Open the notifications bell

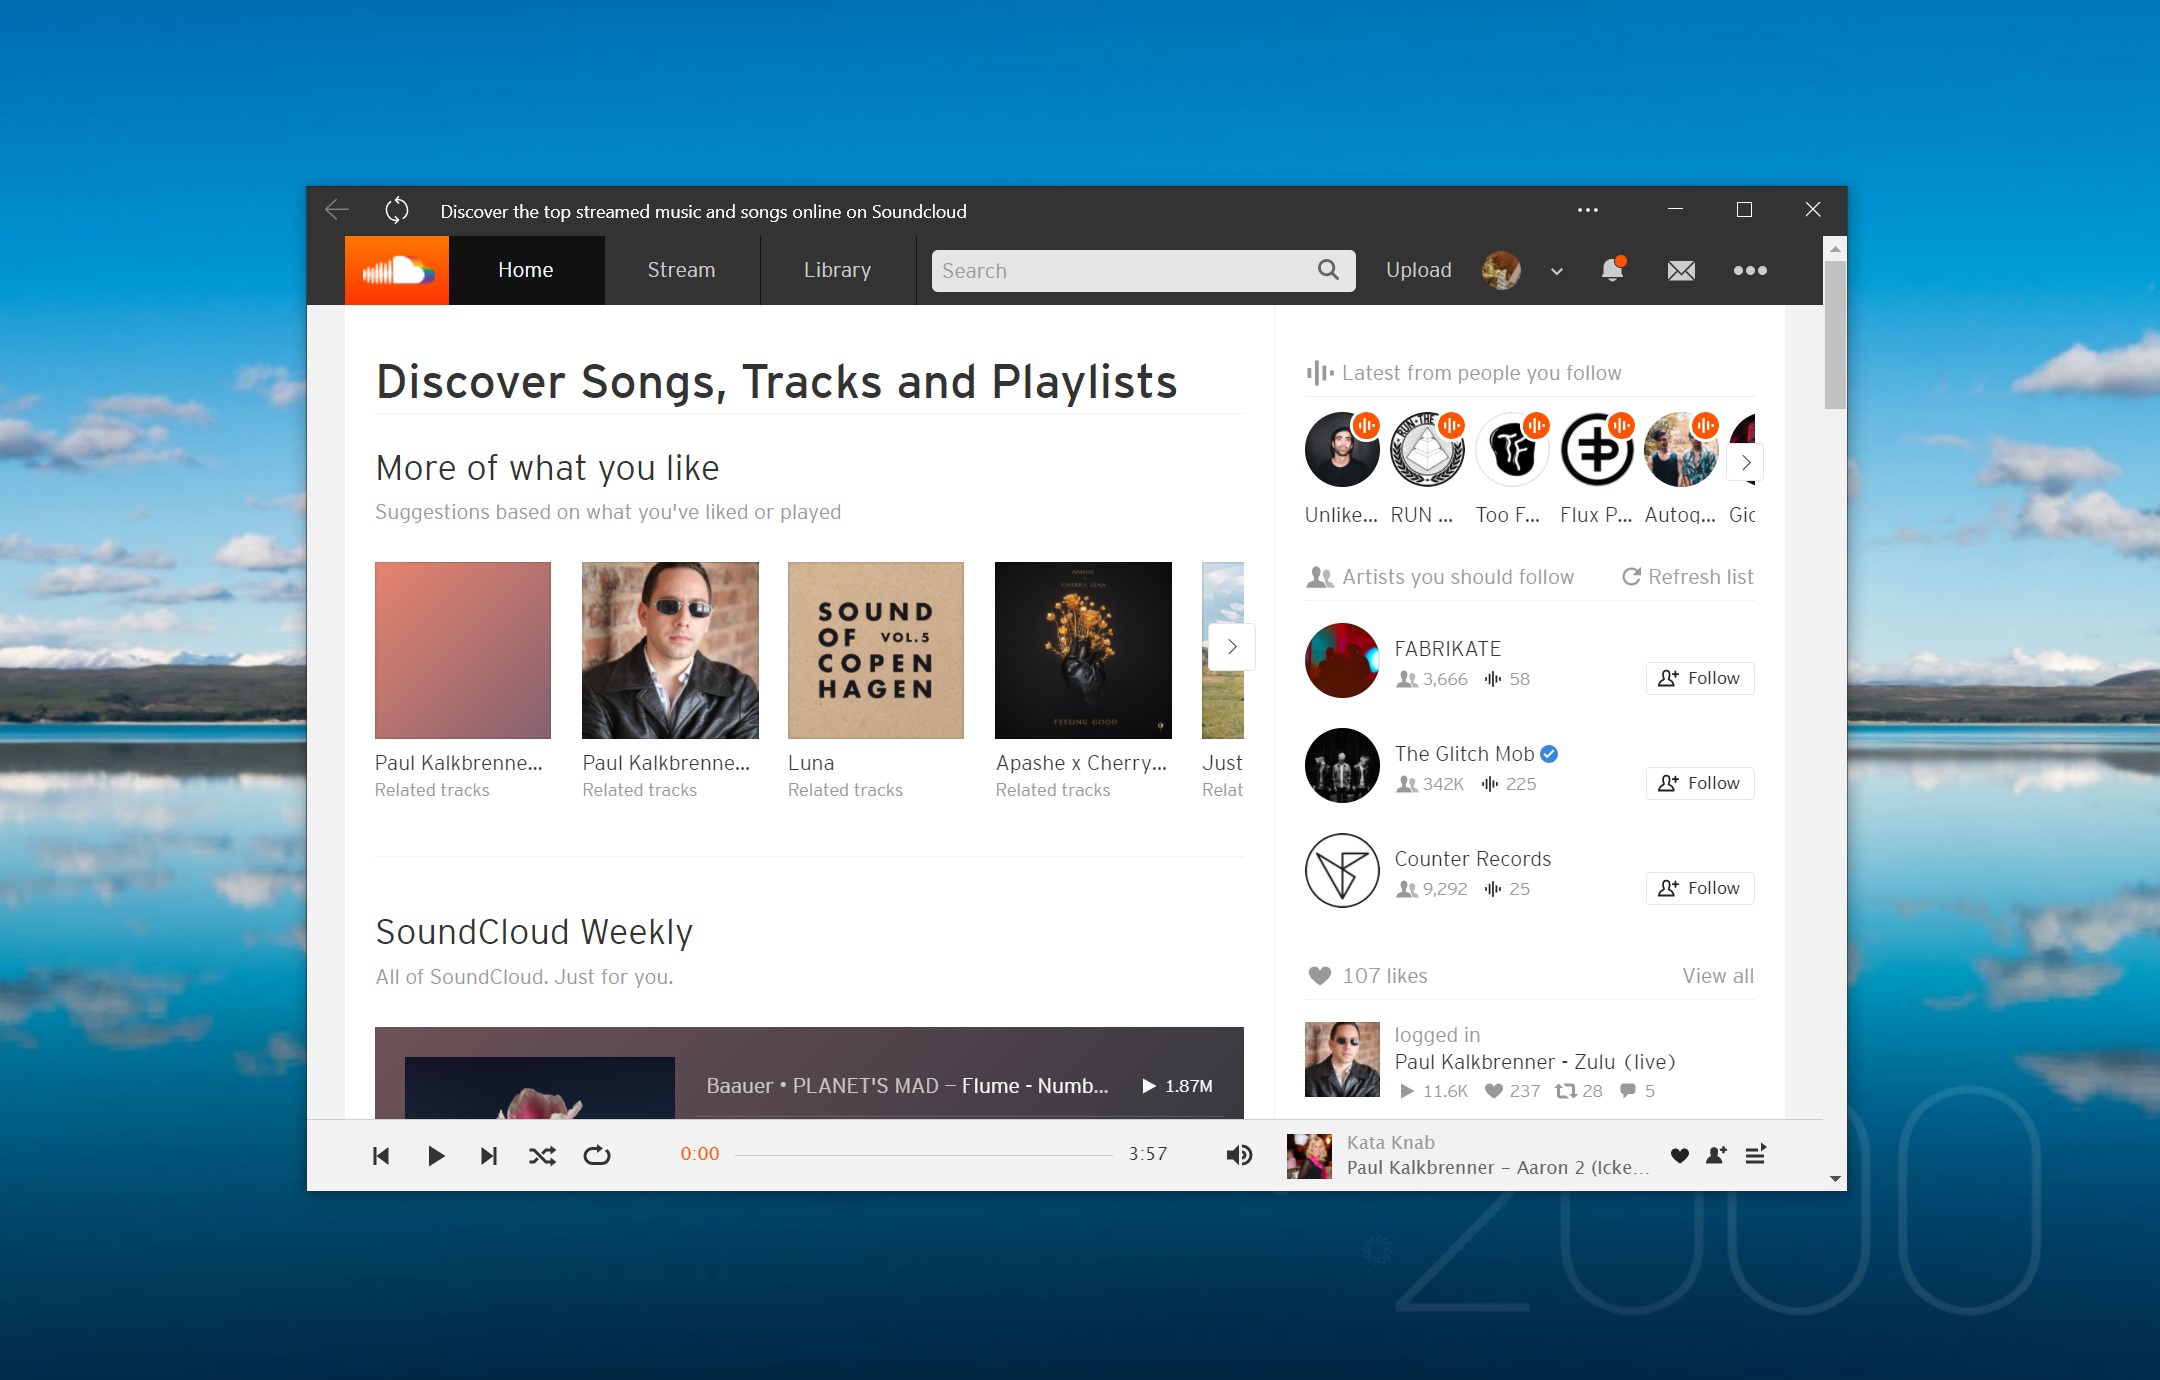[x=1612, y=270]
